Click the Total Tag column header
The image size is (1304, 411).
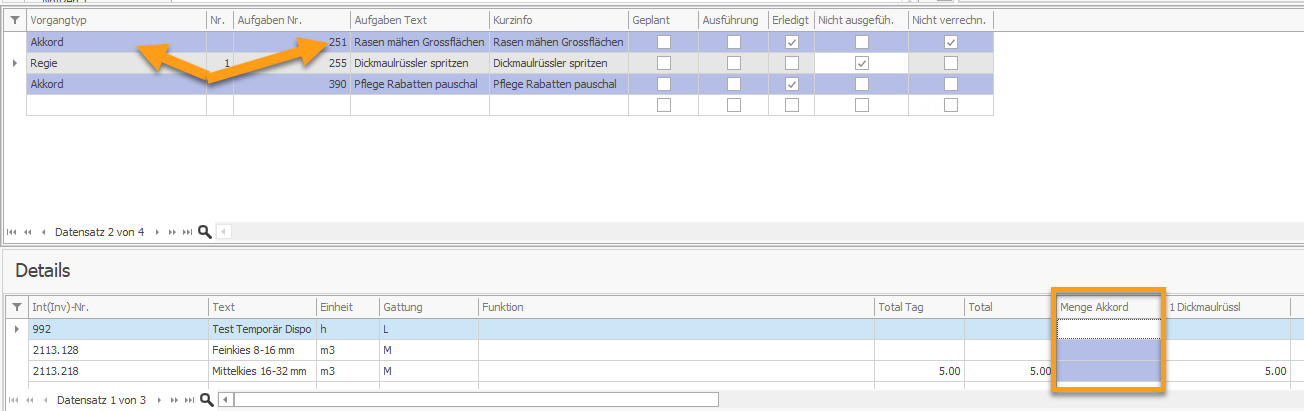pyautogui.click(x=919, y=307)
